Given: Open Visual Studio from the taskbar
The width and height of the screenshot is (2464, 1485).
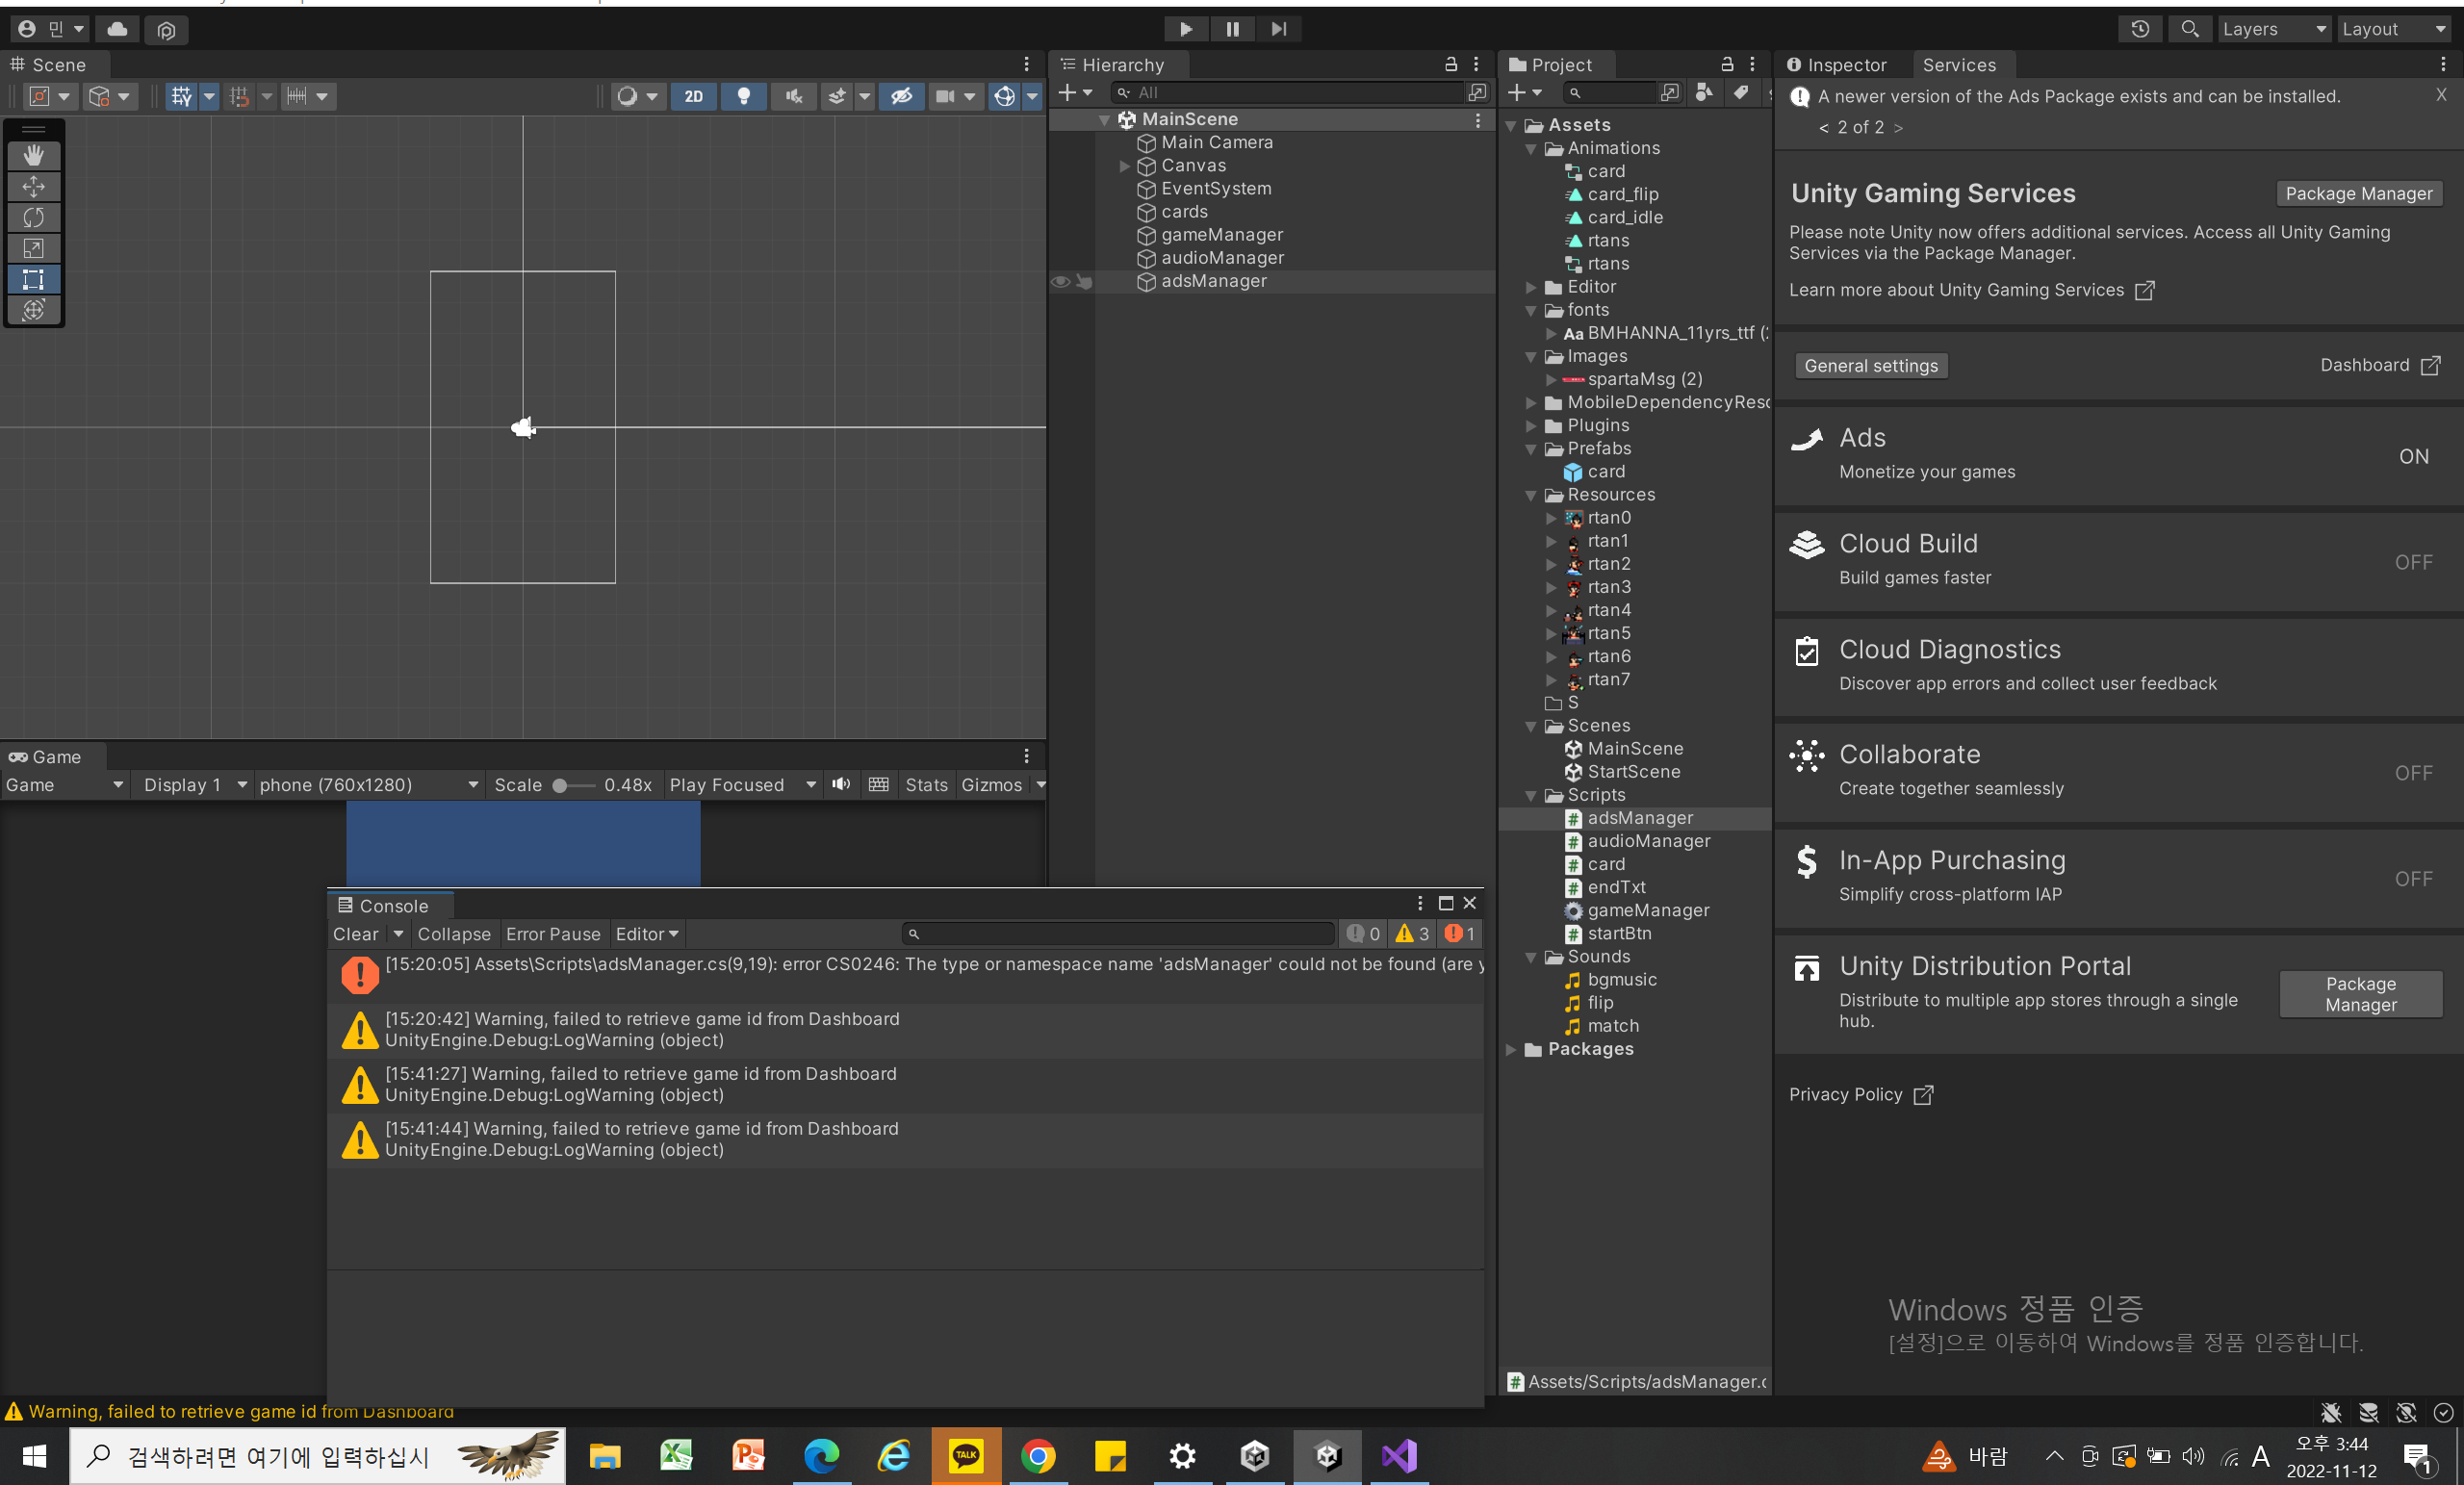Looking at the screenshot, I should click(1399, 1456).
